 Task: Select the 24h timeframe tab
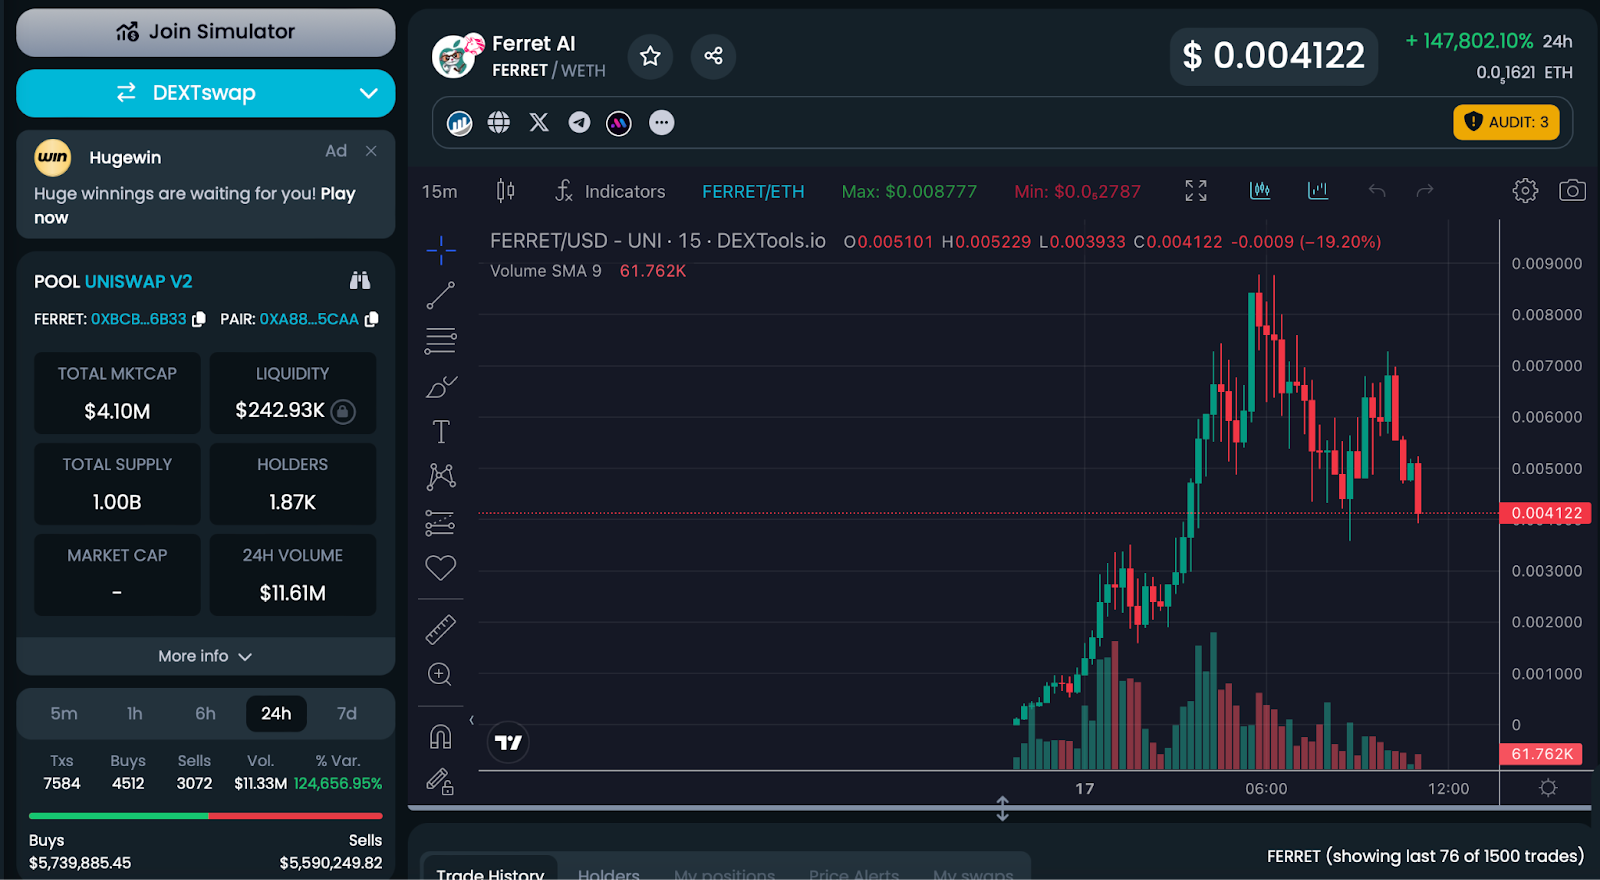pyautogui.click(x=276, y=713)
